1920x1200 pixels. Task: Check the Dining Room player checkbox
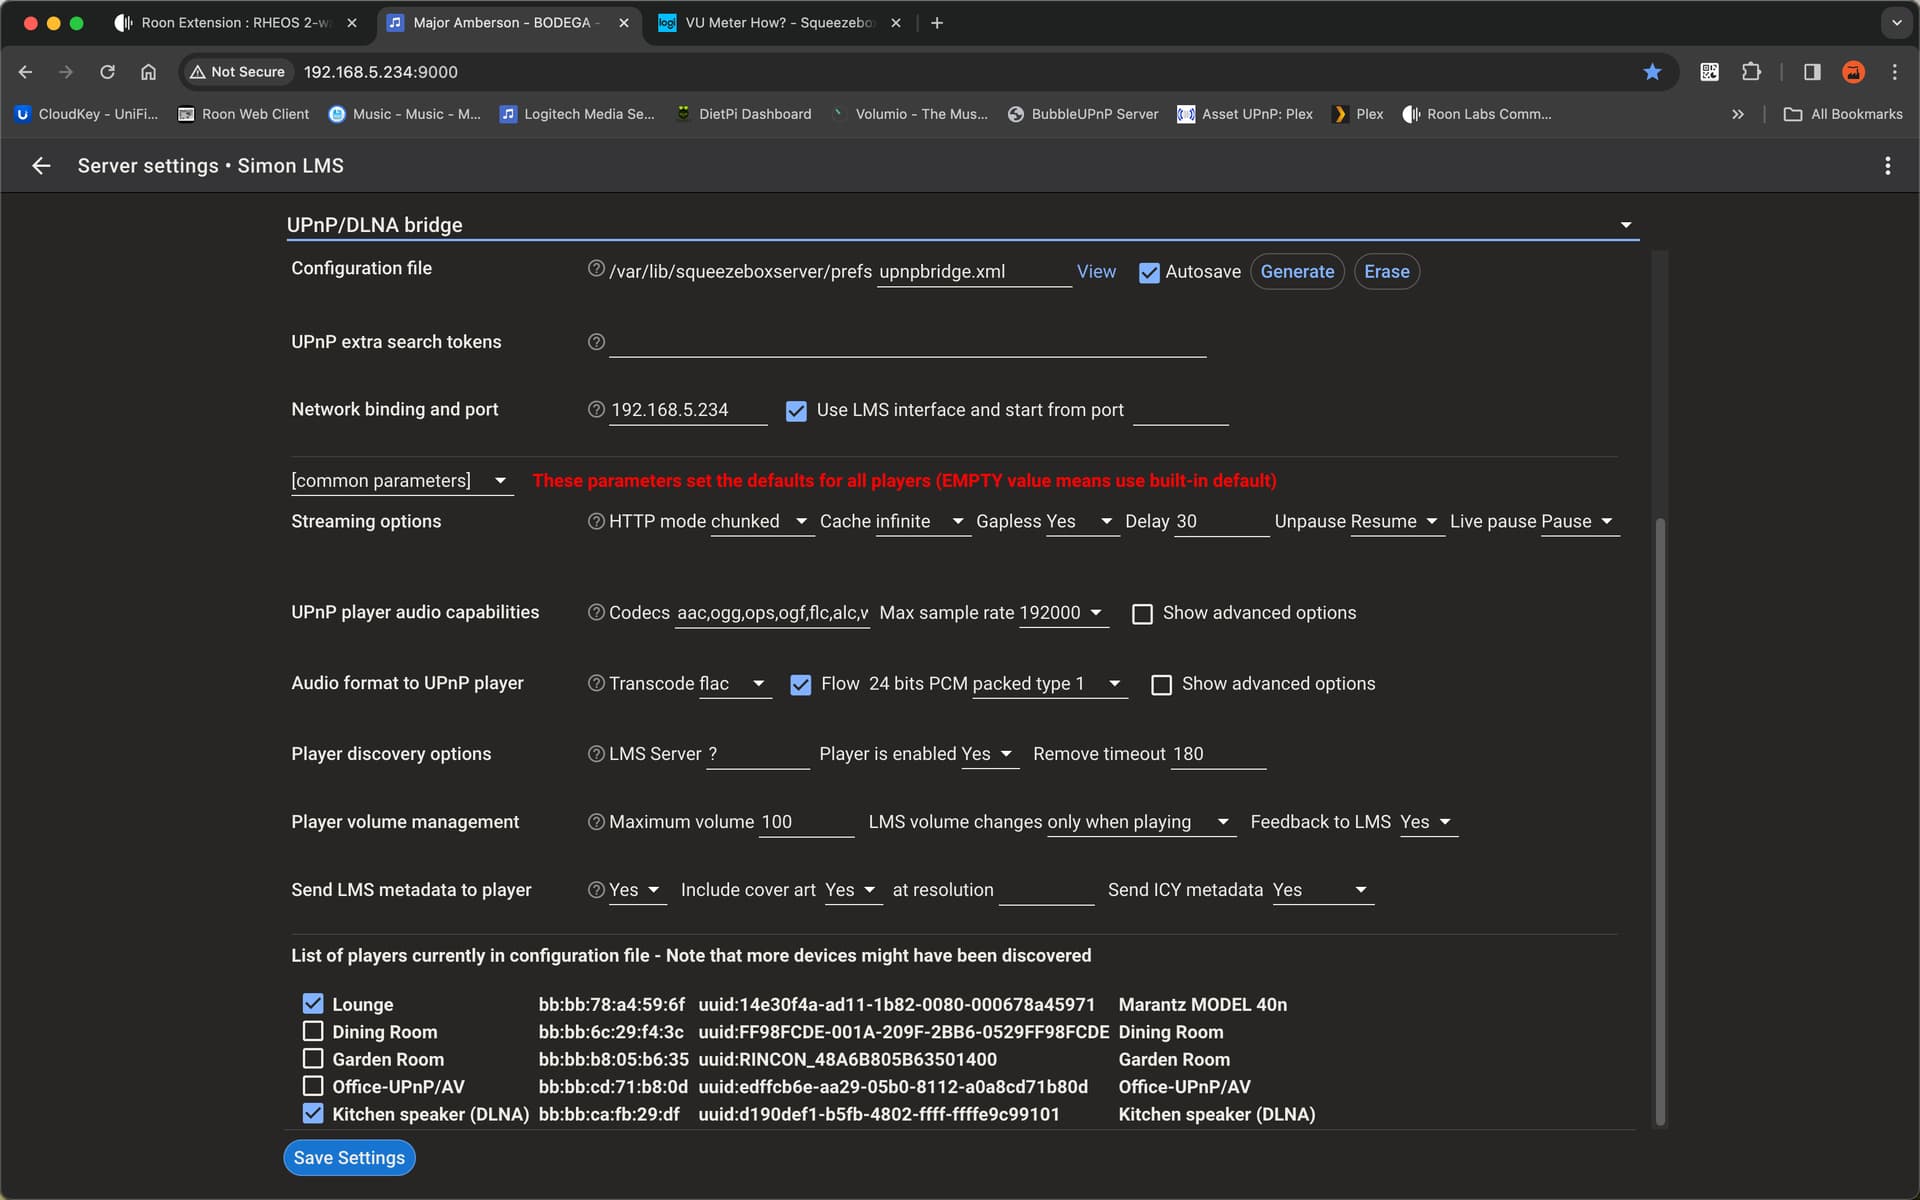click(313, 1031)
